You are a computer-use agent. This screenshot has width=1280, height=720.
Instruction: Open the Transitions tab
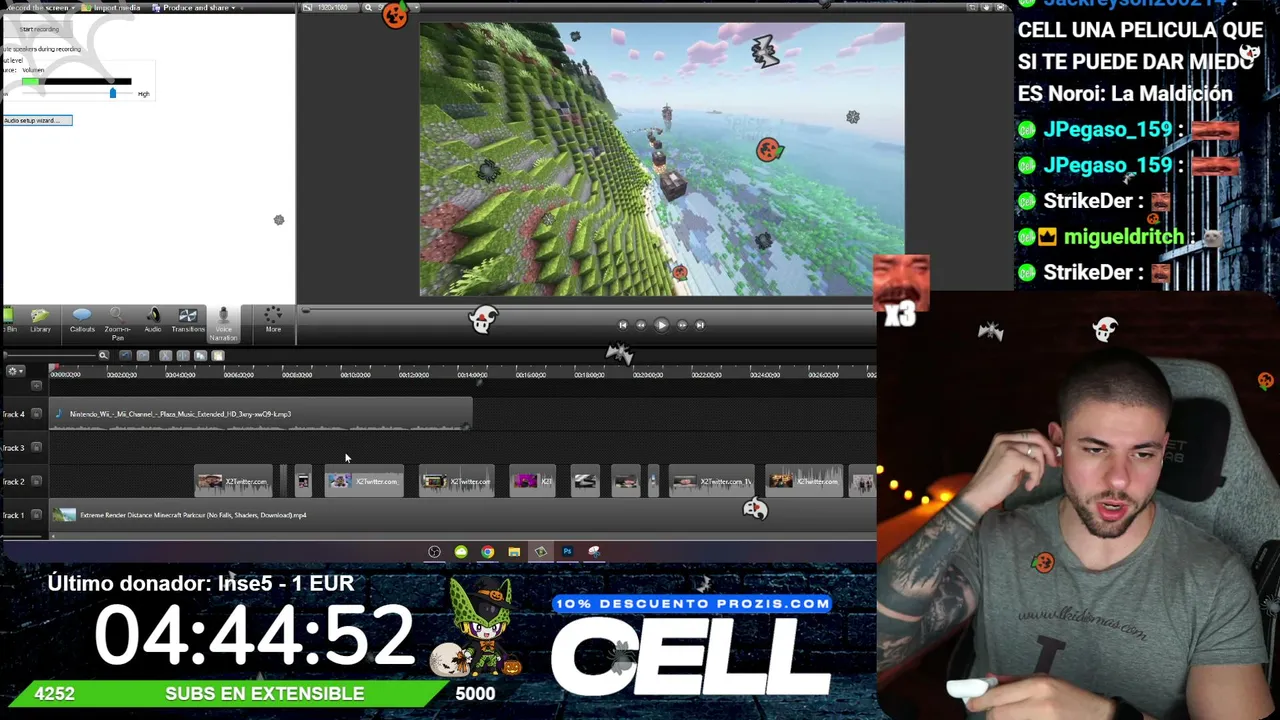187,320
